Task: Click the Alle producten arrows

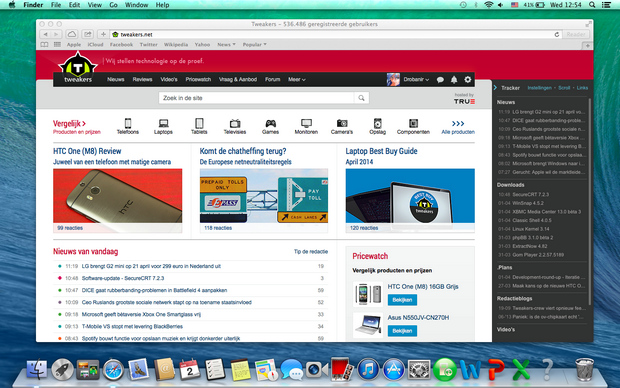Action: (x=458, y=123)
